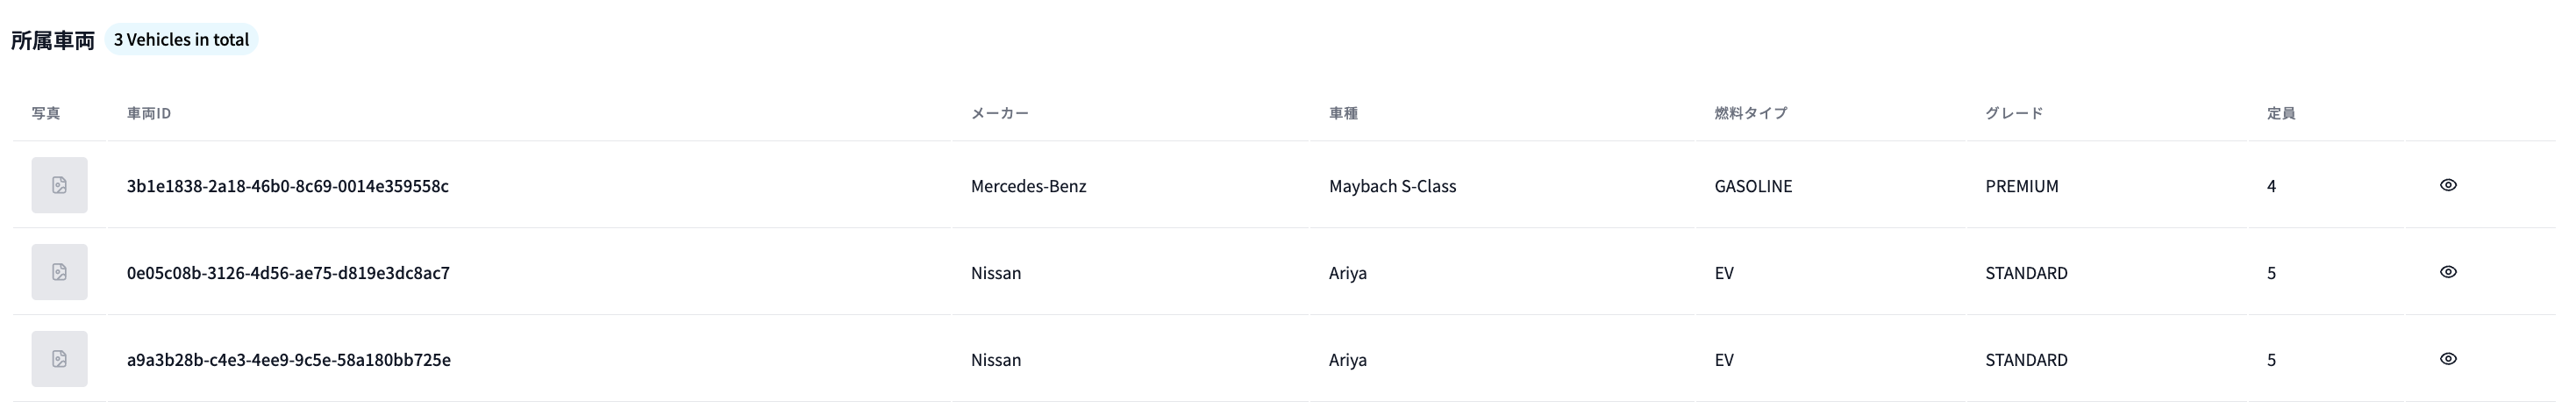Select the PREMIUM grade cell
Screen dimensions: 2576x409
click(x=2022, y=186)
